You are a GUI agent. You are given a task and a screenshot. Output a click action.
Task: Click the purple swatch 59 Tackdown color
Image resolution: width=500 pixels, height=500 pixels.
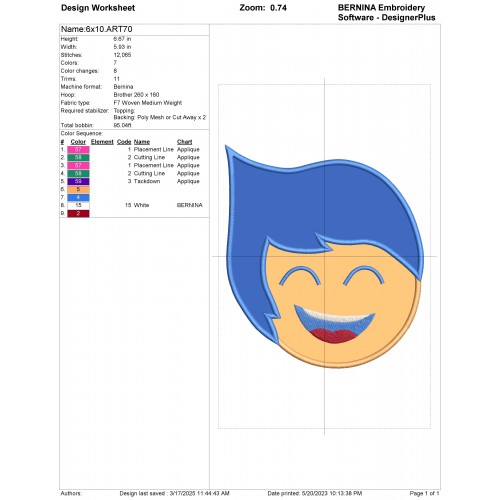(x=78, y=181)
